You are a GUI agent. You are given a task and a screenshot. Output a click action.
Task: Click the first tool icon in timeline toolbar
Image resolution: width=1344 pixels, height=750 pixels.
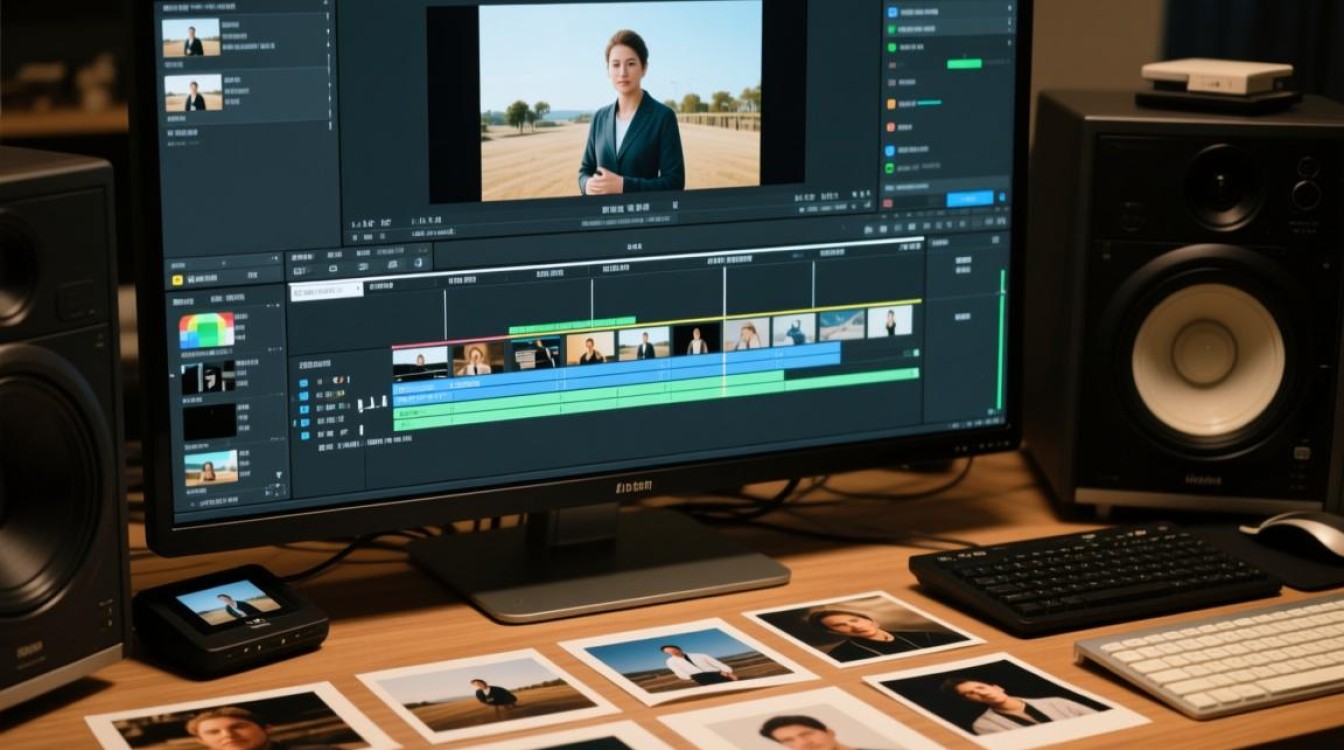[299, 271]
